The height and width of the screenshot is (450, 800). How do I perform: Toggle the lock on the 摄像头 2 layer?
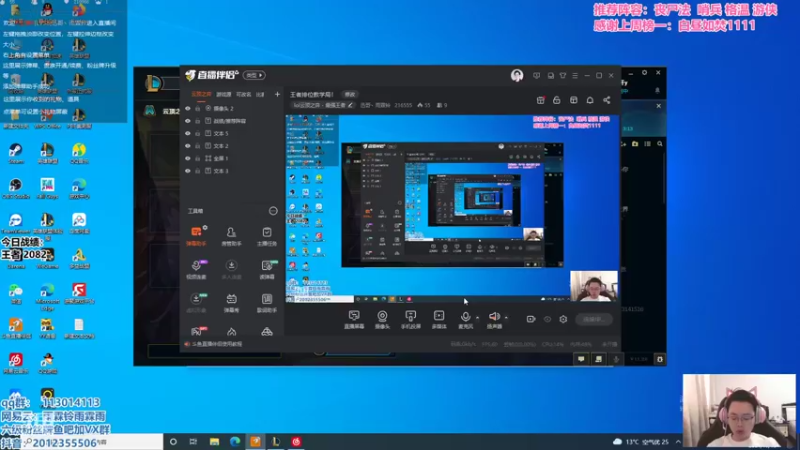[x=197, y=109]
